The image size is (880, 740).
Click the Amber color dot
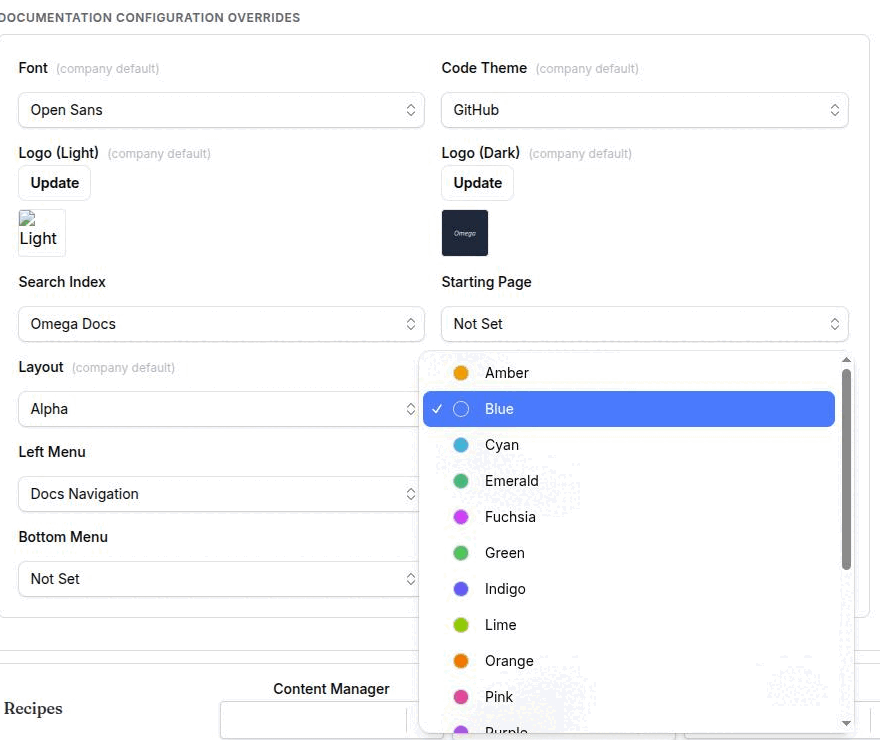tap(461, 373)
